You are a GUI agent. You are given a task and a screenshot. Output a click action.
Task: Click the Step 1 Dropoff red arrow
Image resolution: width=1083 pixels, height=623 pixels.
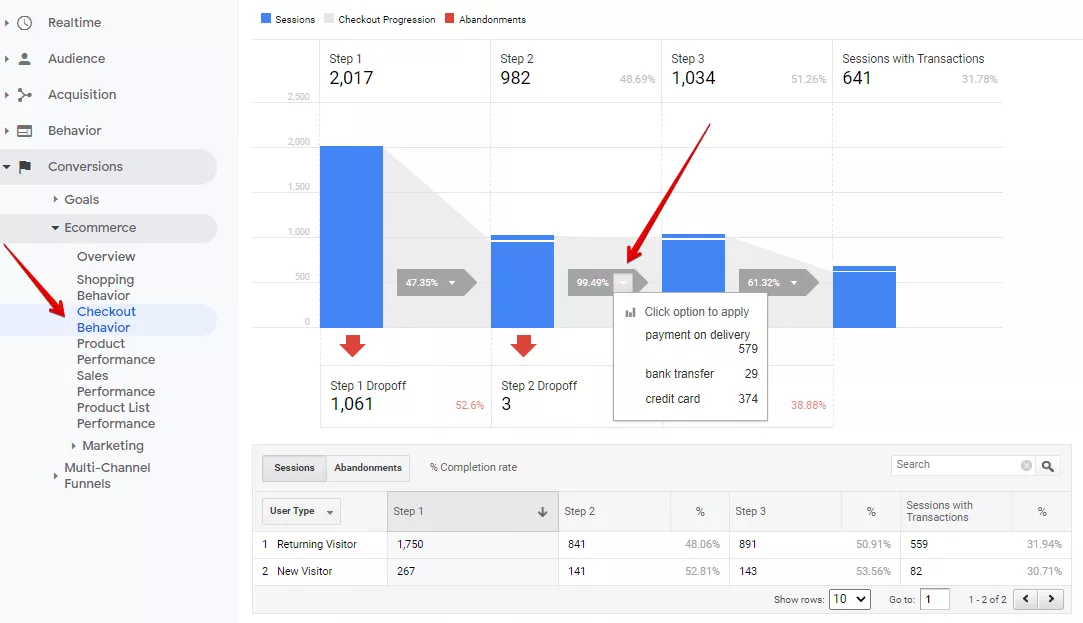coord(352,345)
